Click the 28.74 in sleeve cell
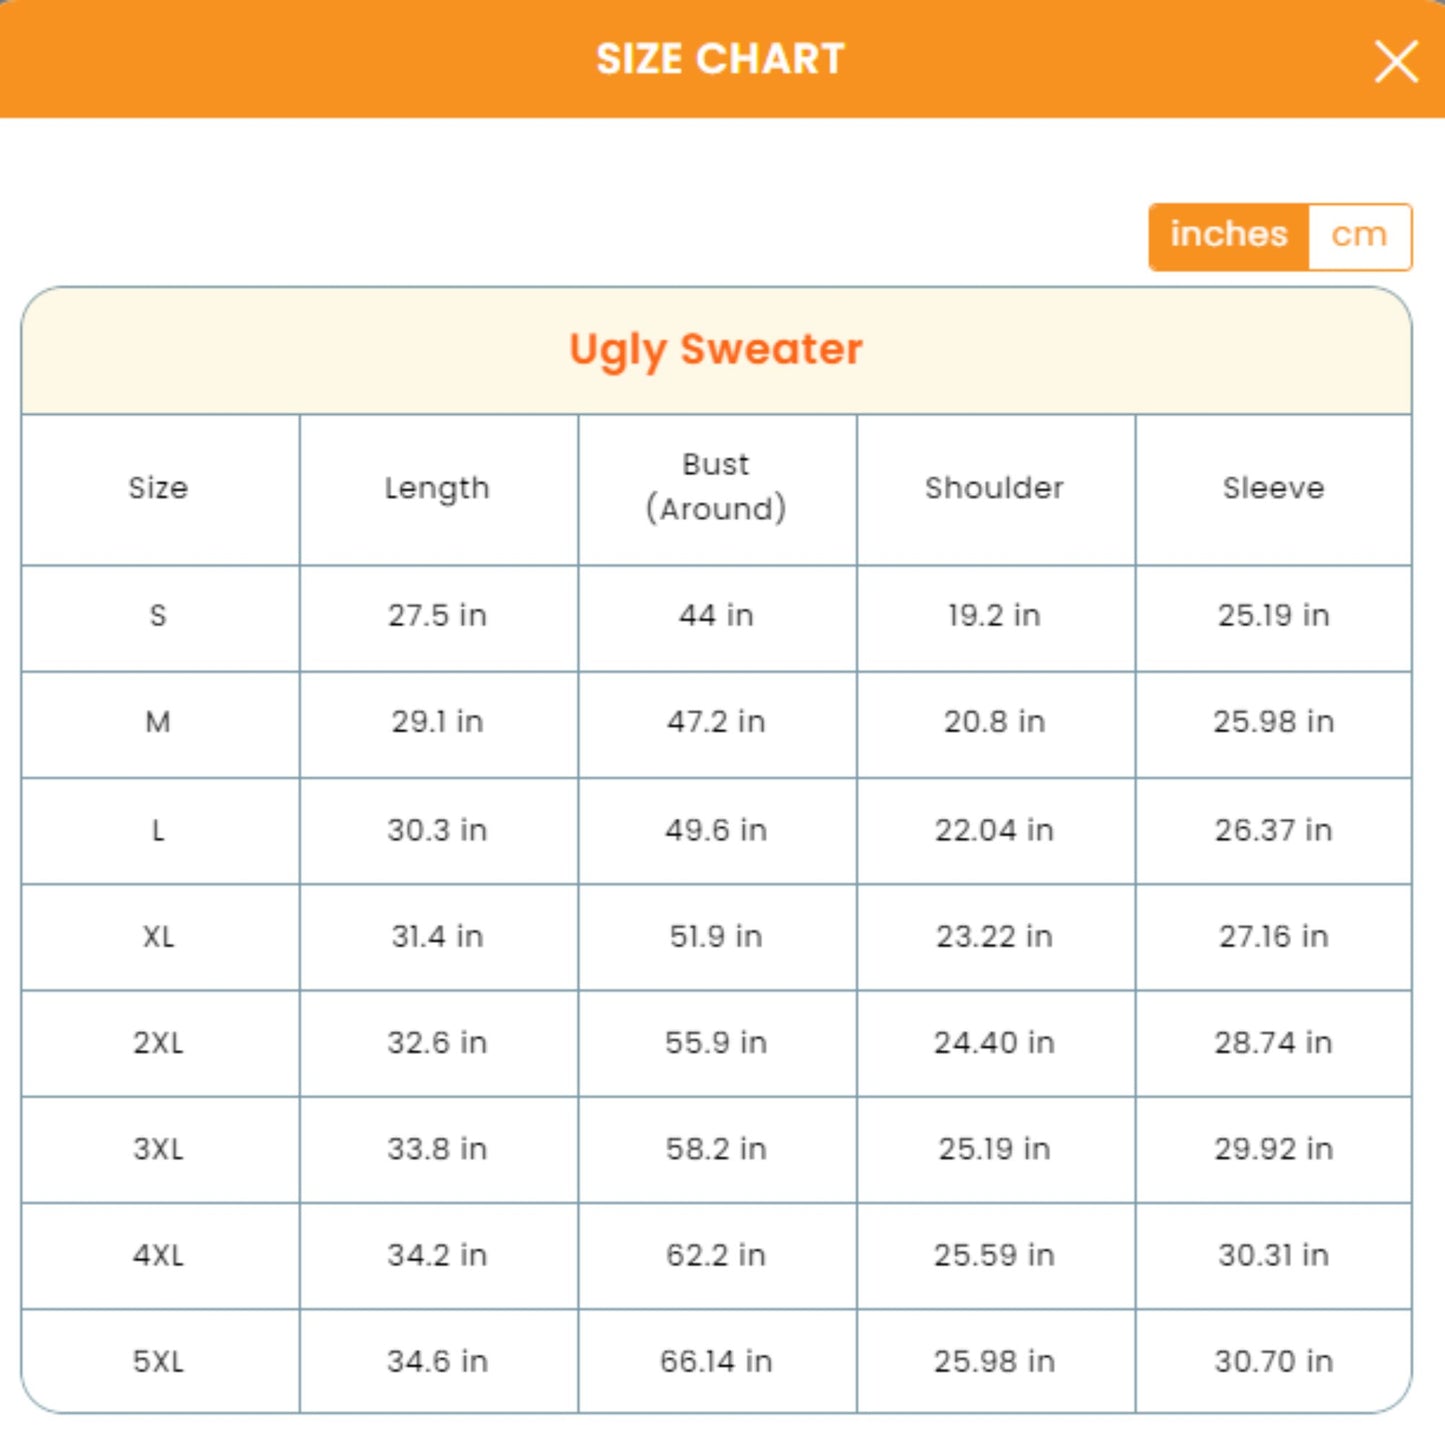Viewport: 1445px width, 1445px height. (1273, 1043)
